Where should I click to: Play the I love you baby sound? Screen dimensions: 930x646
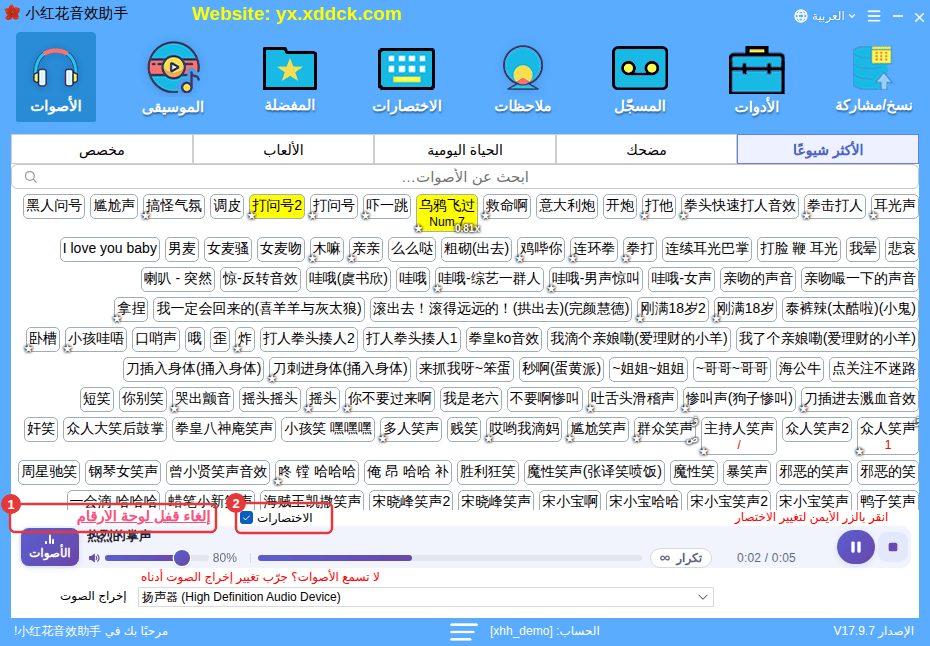(110, 249)
